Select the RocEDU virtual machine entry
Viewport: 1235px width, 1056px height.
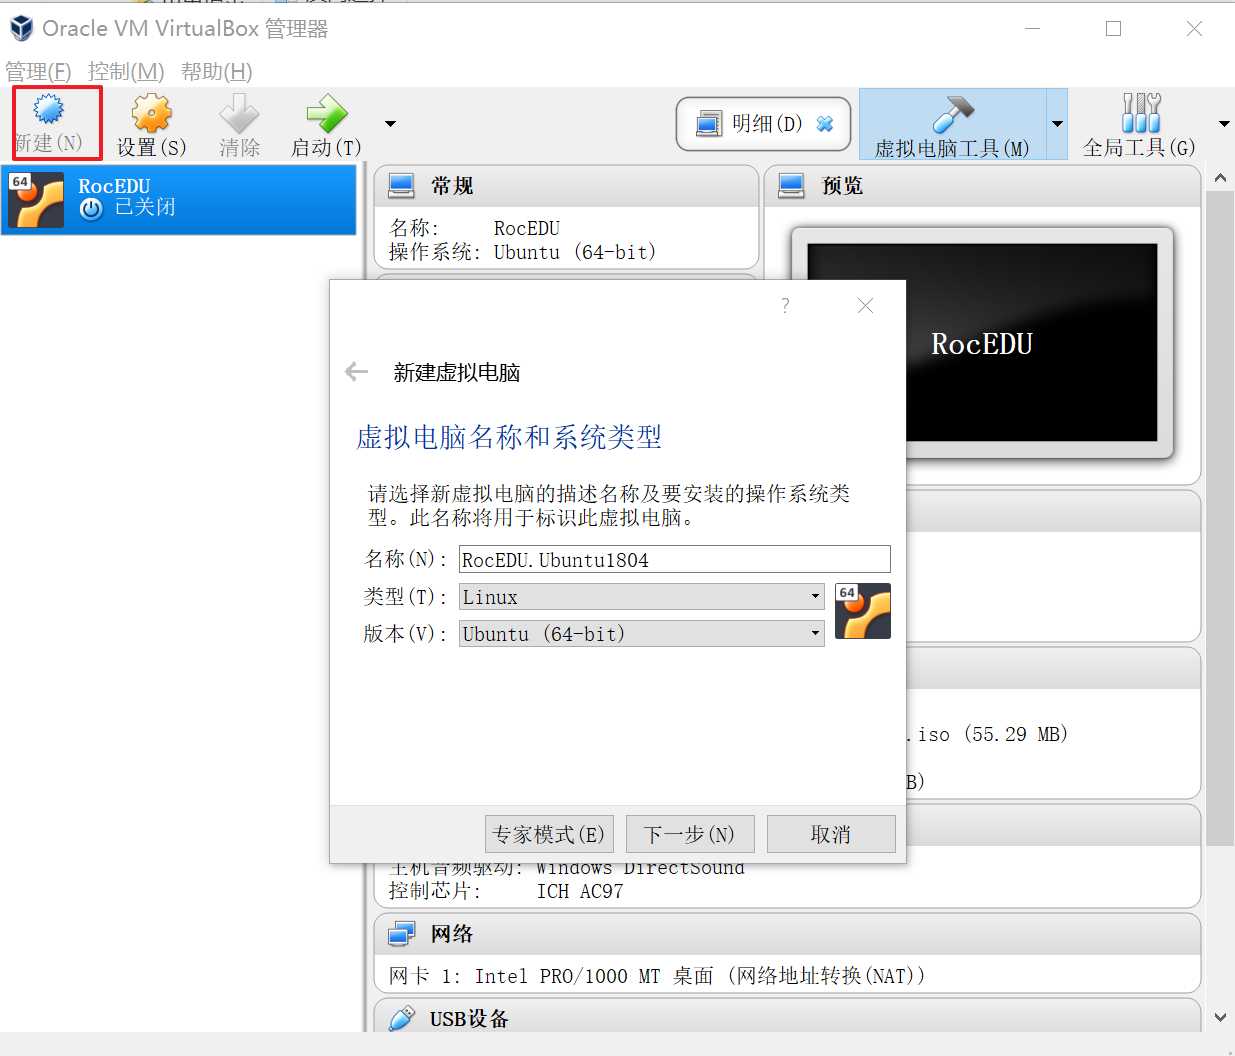coord(179,199)
